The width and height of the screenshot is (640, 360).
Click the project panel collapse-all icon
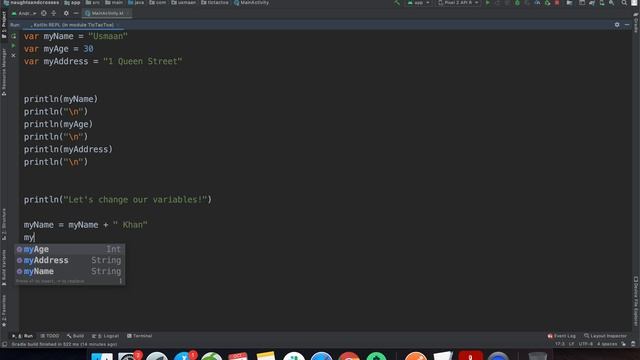coord(53,13)
